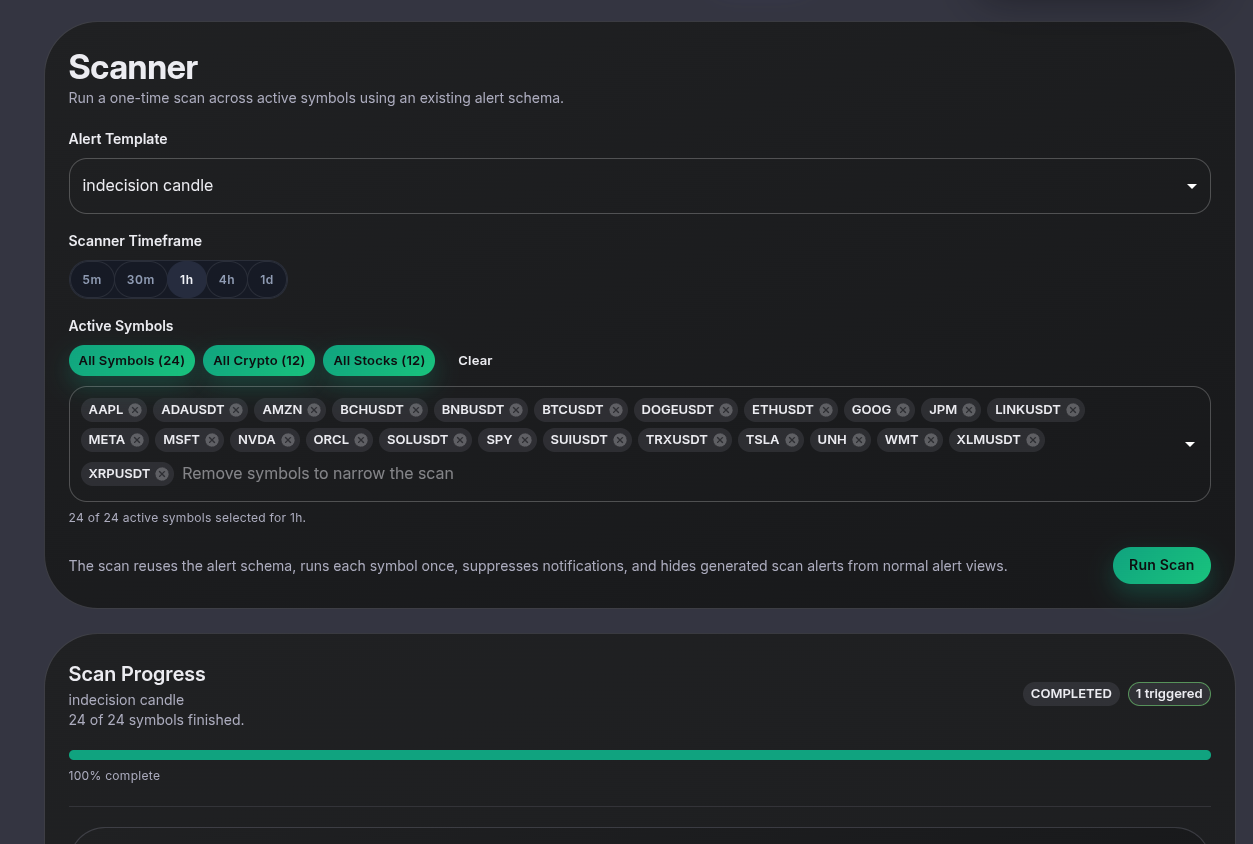This screenshot has width=1253, height=844.
Task: Expand the Active Symbols list arrow
Action: [x=1190, y=444]
